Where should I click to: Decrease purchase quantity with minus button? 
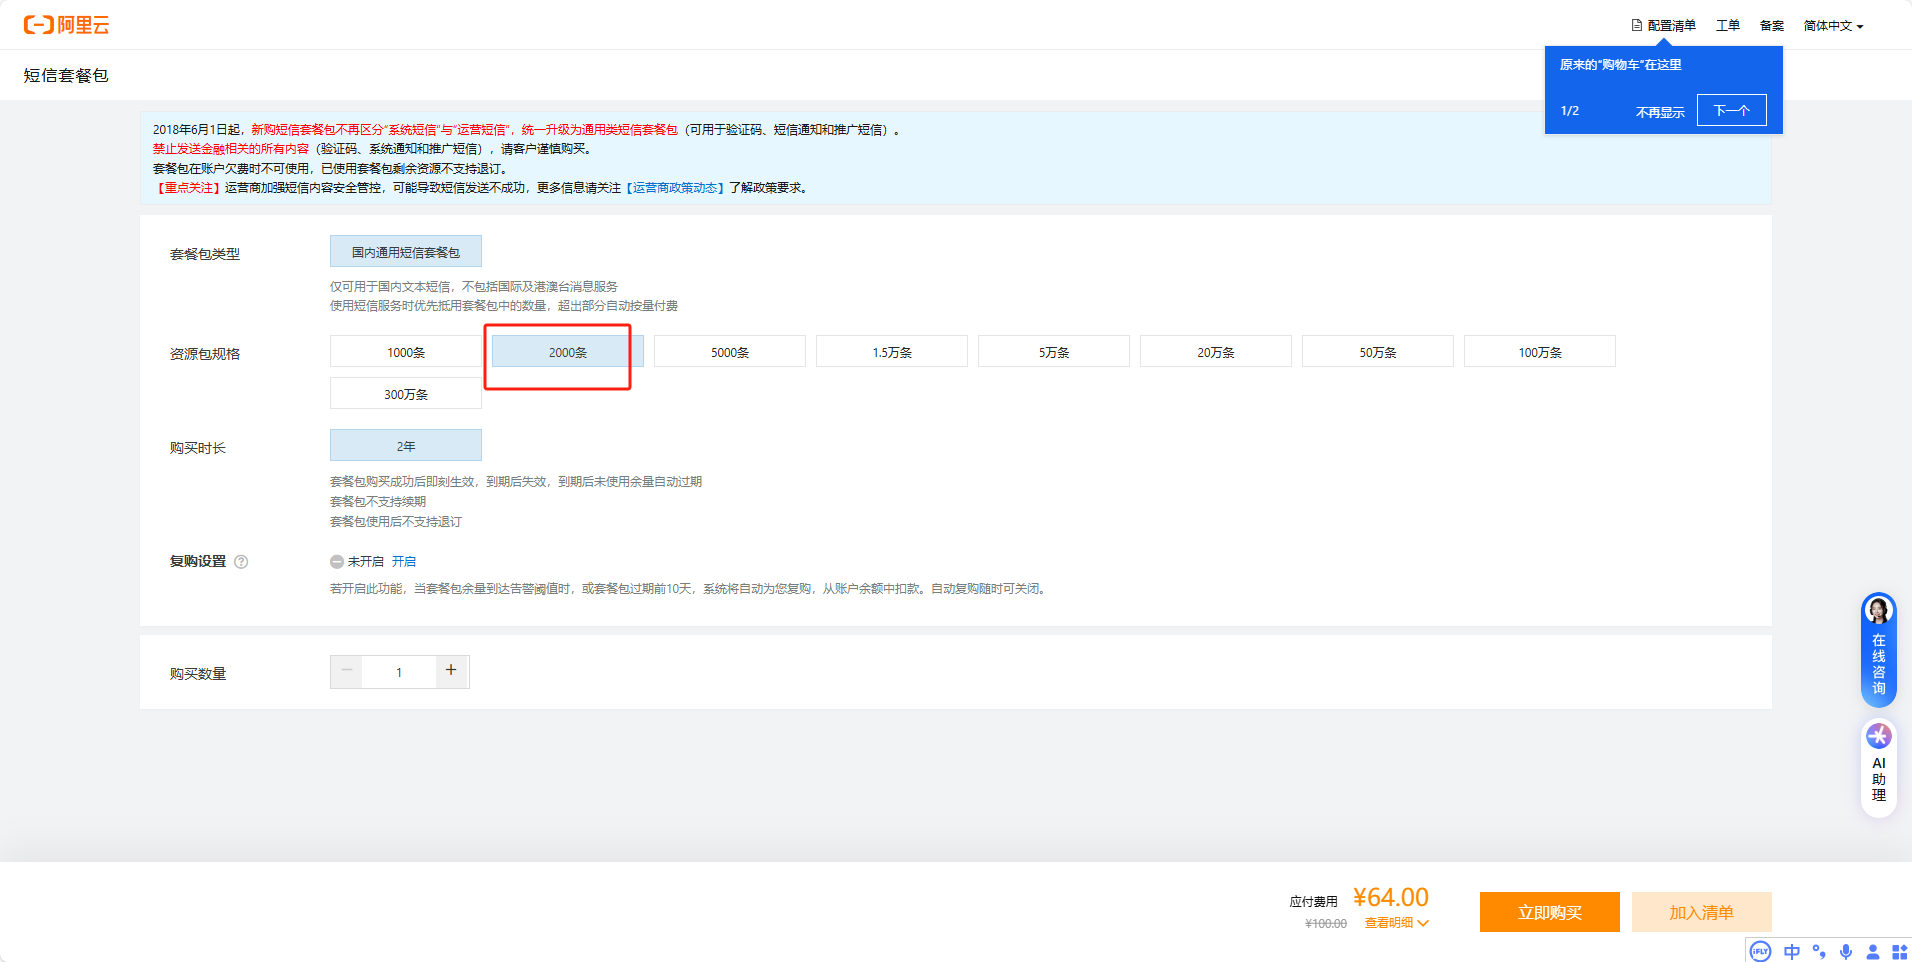click(346, 672)
